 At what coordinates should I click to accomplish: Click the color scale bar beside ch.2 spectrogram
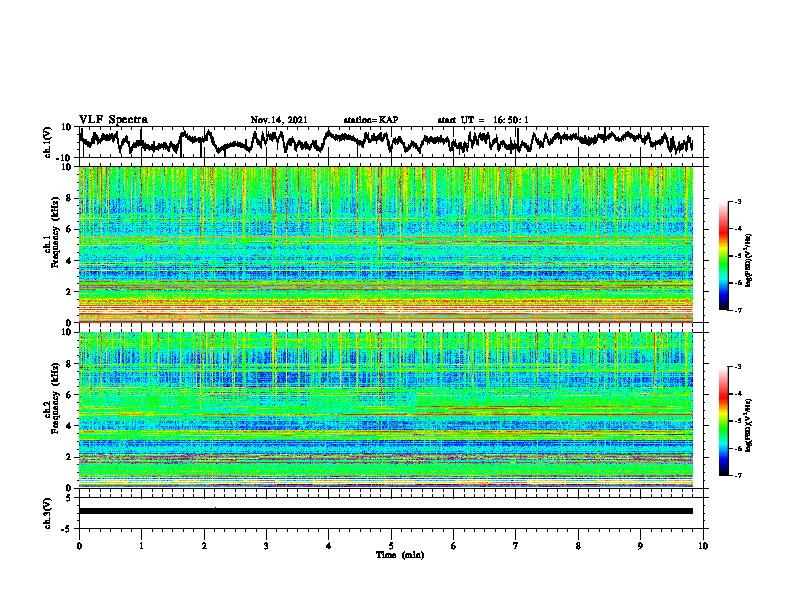tap(723, 421)
